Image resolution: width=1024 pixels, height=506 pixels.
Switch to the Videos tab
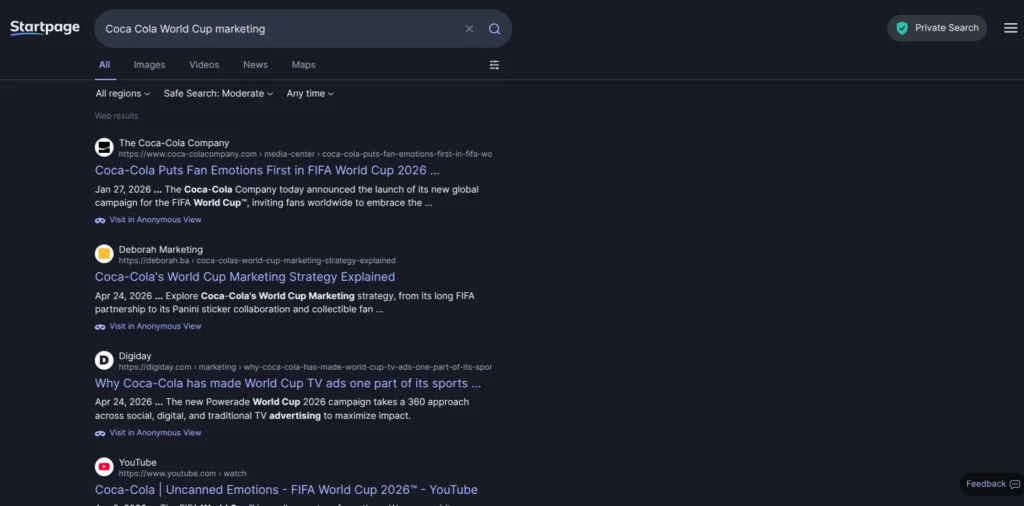coord(204,65)
